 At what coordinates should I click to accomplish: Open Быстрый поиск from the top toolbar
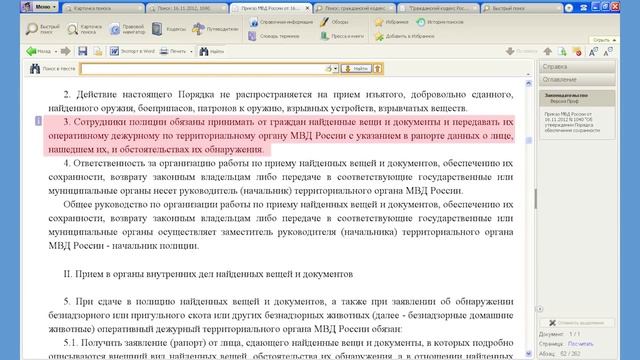pyautogui.click(x=43, y=29)
